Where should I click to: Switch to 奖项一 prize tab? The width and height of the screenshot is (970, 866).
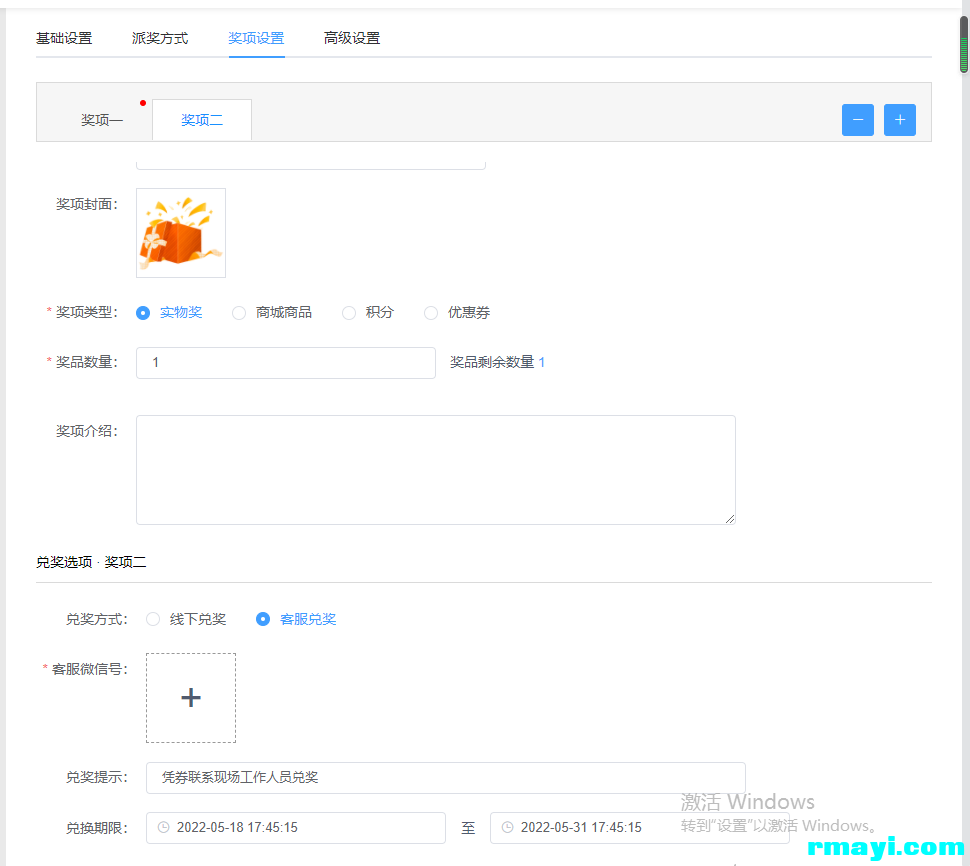click(x=102, y=120)
